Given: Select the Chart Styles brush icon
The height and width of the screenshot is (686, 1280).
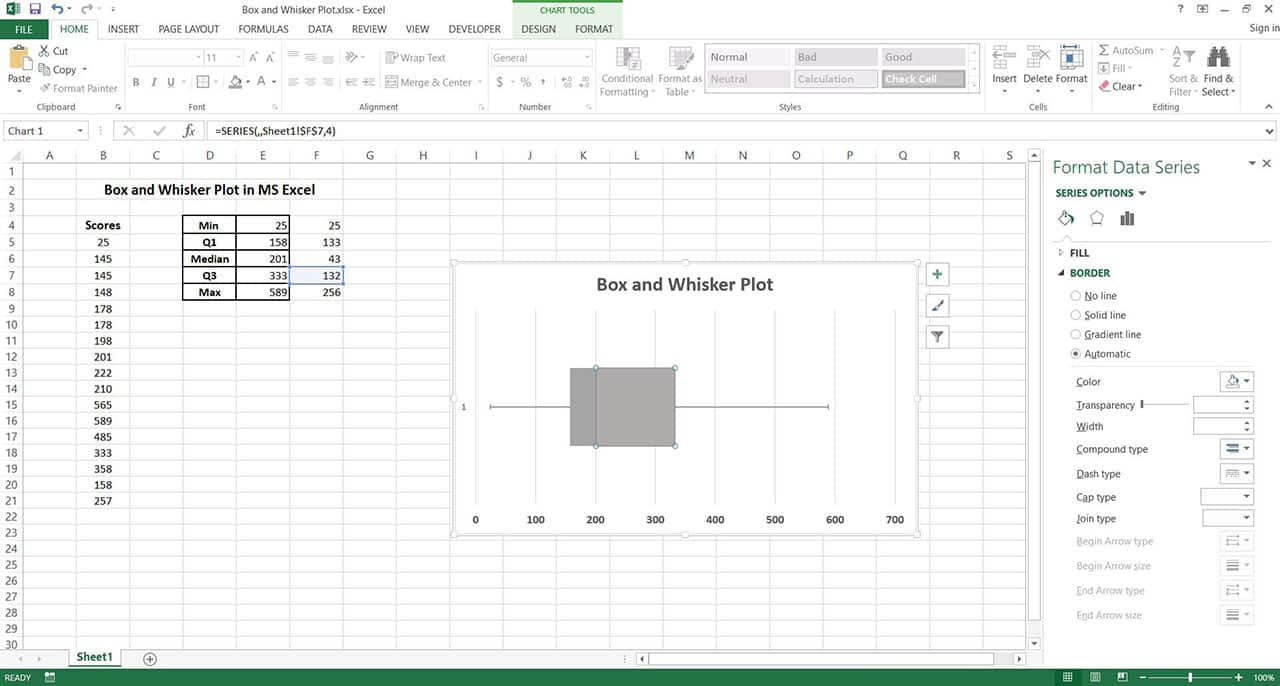Looking at the screenshot, I should pos(936,305).
